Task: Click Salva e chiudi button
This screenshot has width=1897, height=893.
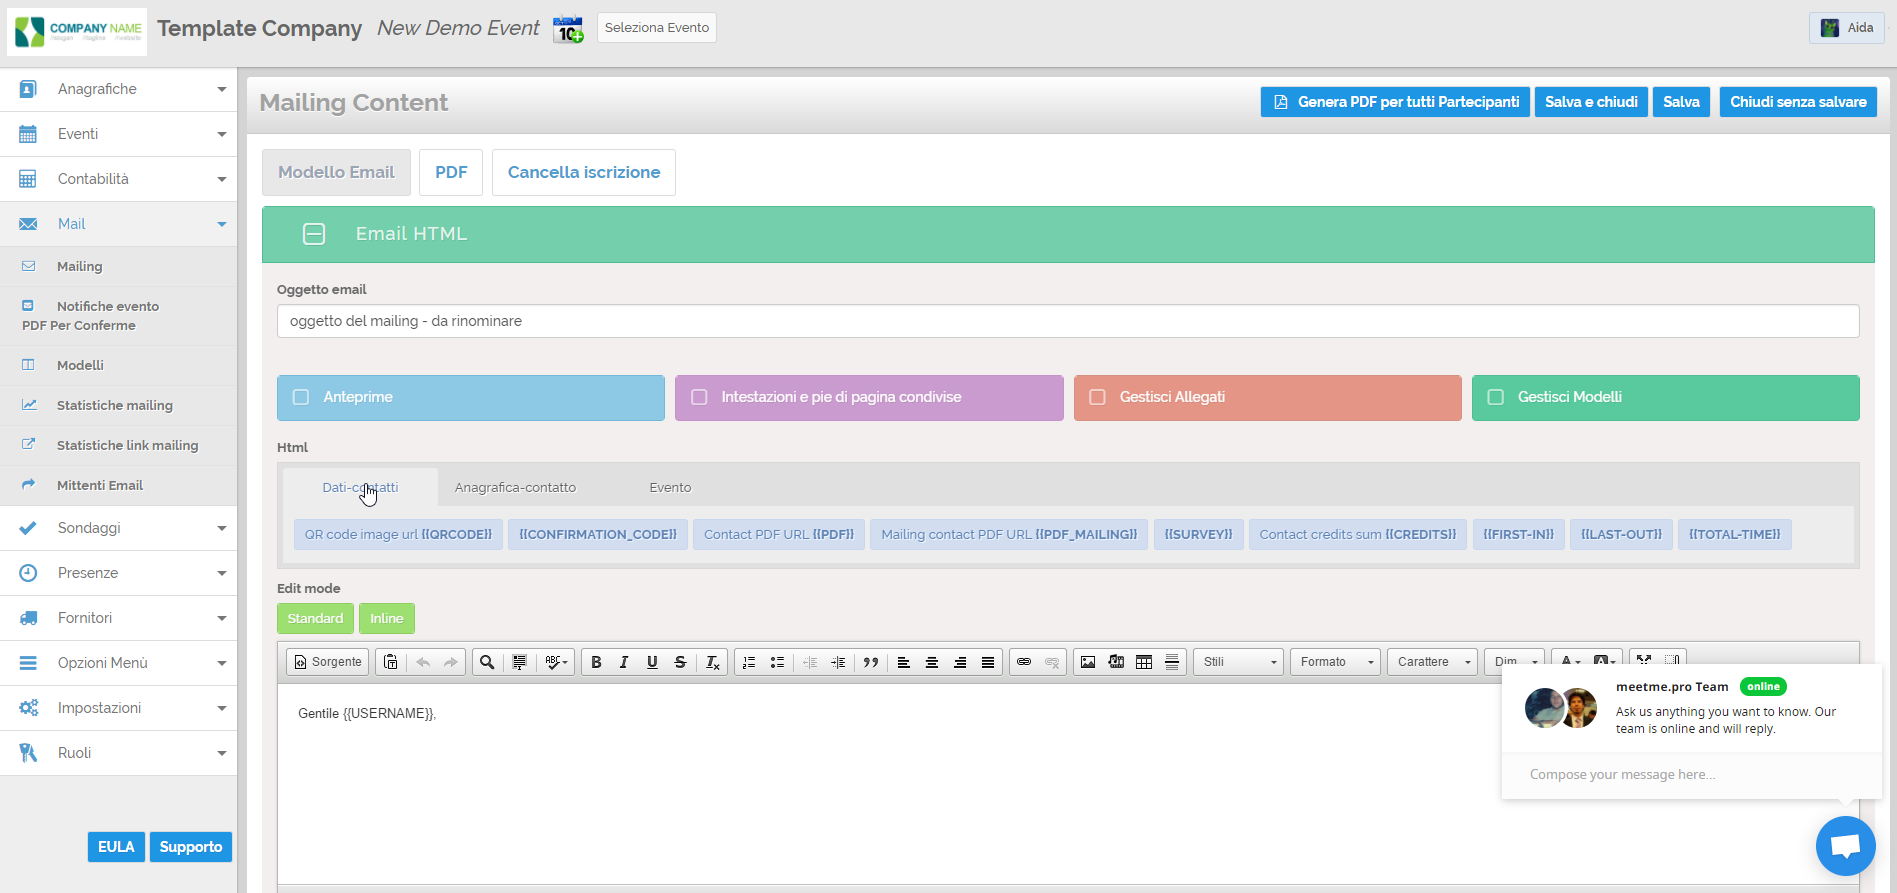Action: pyautogui.click(x=1591, y=102)
